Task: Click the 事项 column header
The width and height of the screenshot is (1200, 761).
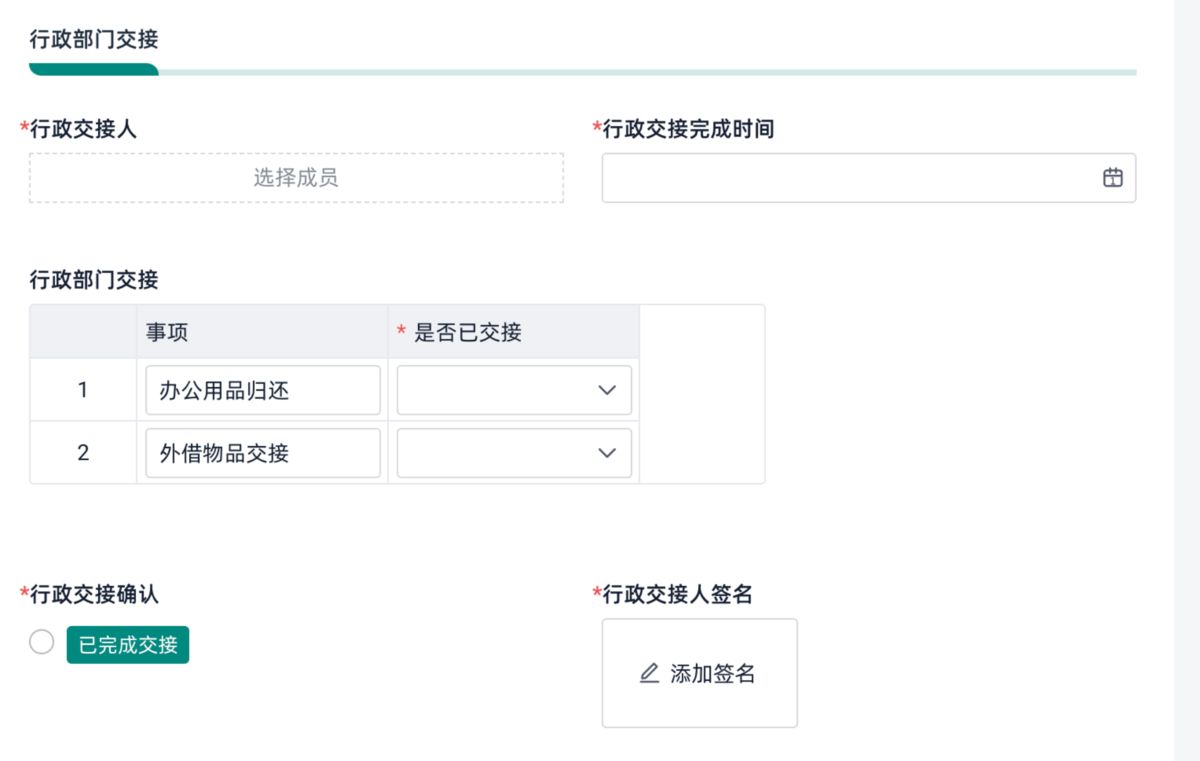Action: coord(167,333)
